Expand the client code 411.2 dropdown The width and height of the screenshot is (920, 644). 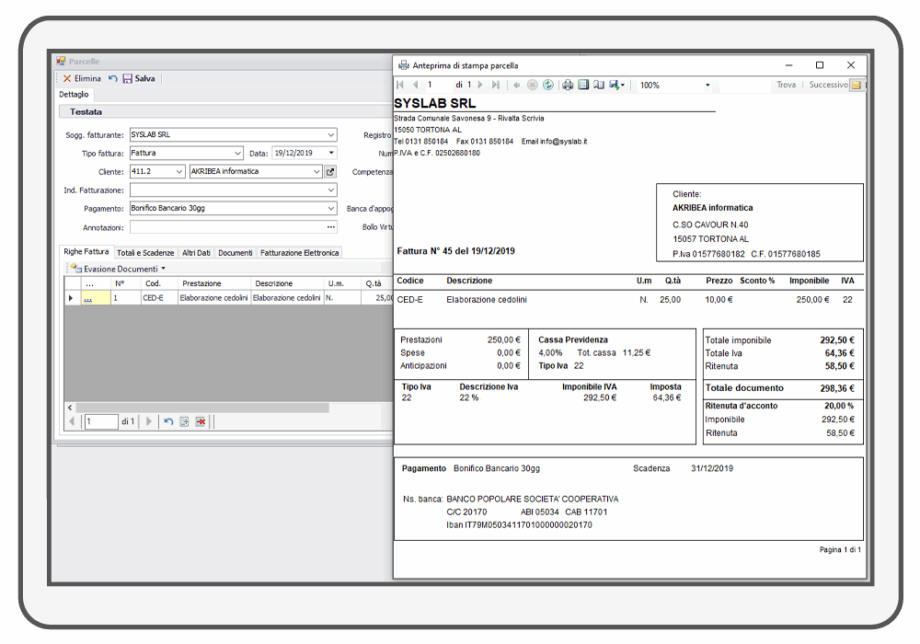coord(180,172)
